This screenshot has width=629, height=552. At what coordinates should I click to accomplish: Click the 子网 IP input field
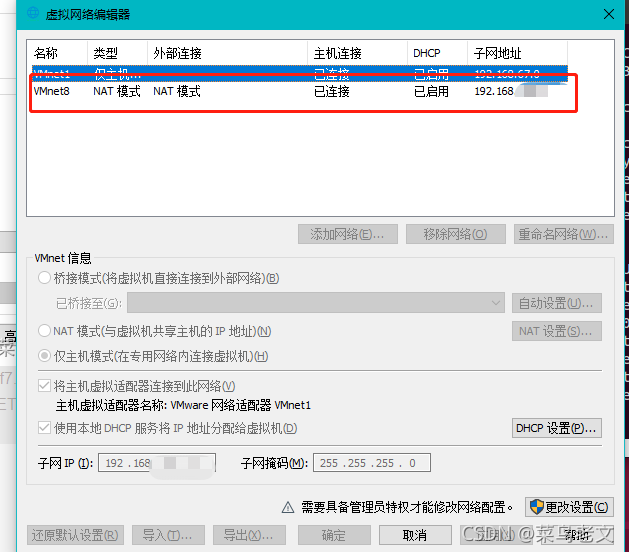[x=157, y=463]
